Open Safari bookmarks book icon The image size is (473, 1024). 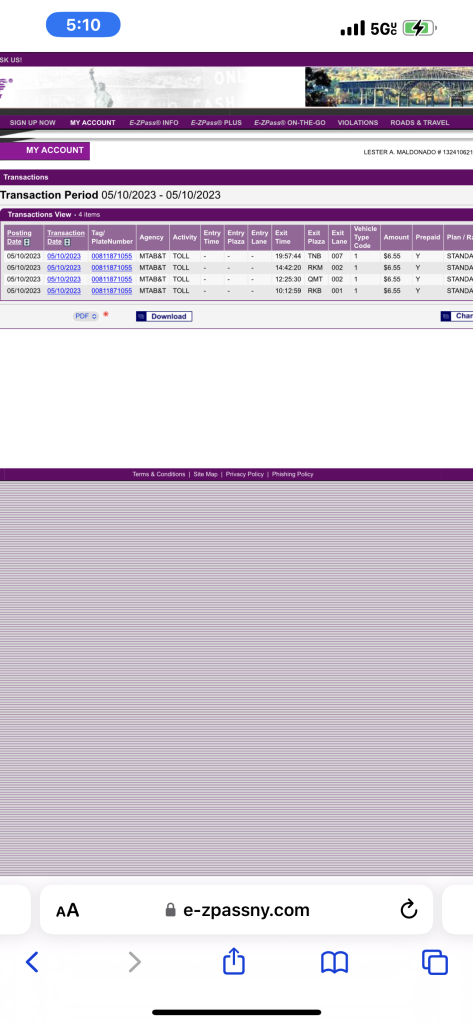pos(334,962)
